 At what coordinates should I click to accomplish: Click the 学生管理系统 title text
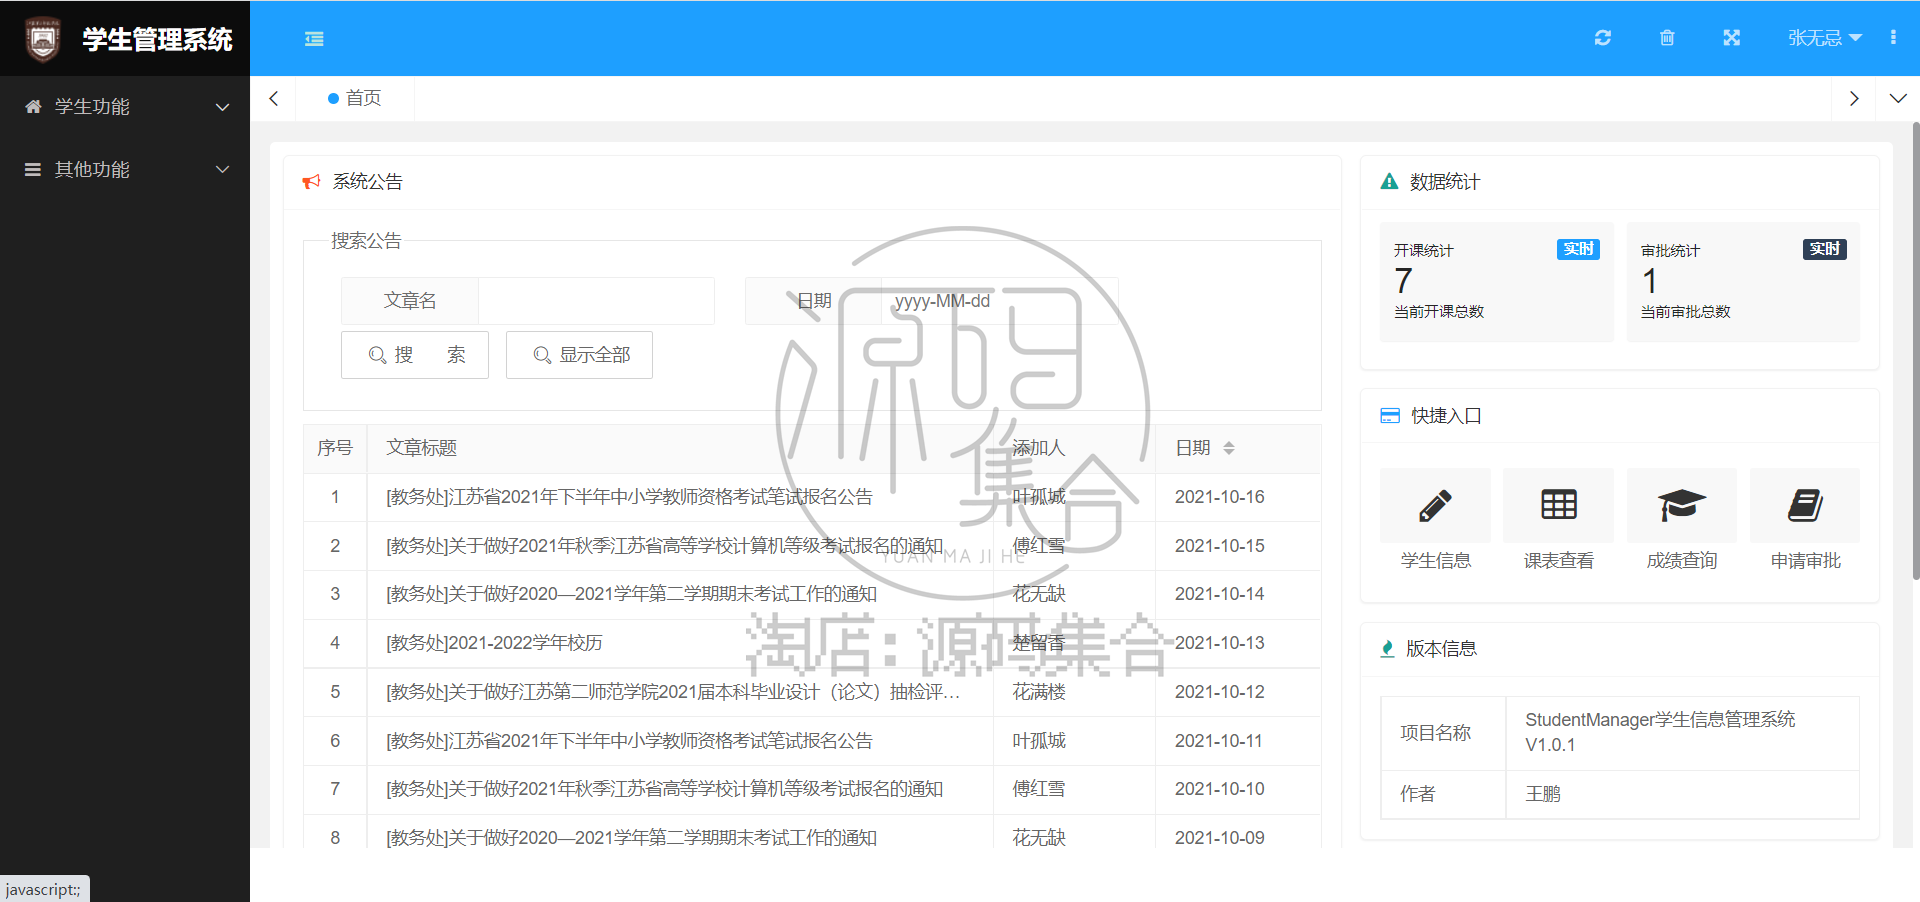[x=157, y=39]
